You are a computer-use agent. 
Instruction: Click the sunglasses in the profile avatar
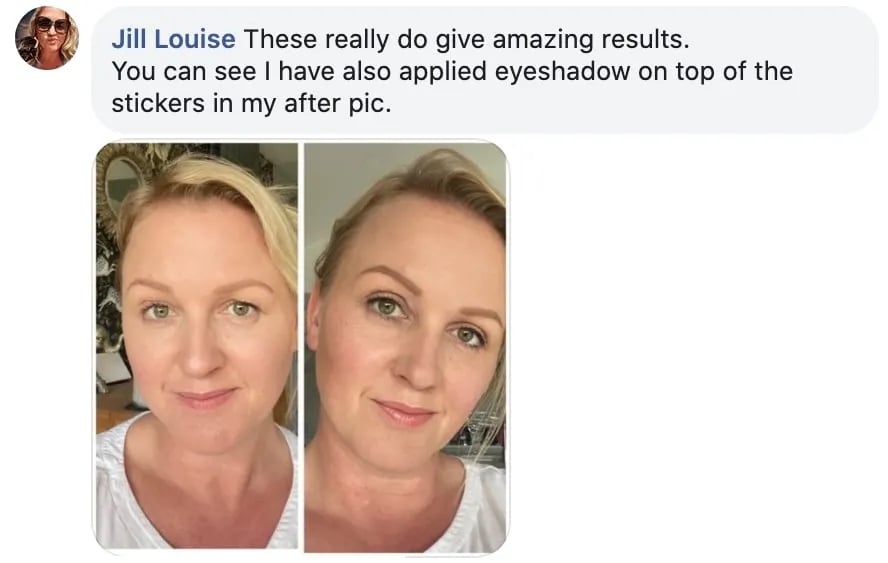click(51, 25)
